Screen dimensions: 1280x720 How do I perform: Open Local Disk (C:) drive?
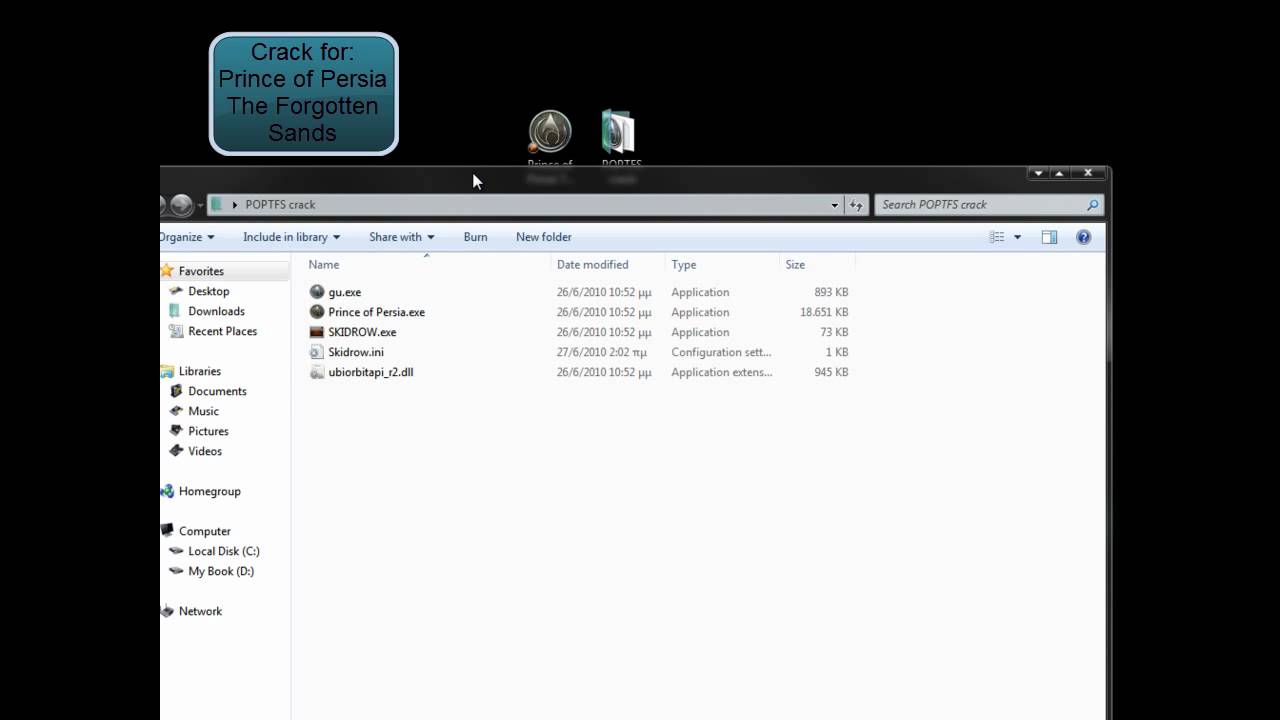[x=223, y=551]
